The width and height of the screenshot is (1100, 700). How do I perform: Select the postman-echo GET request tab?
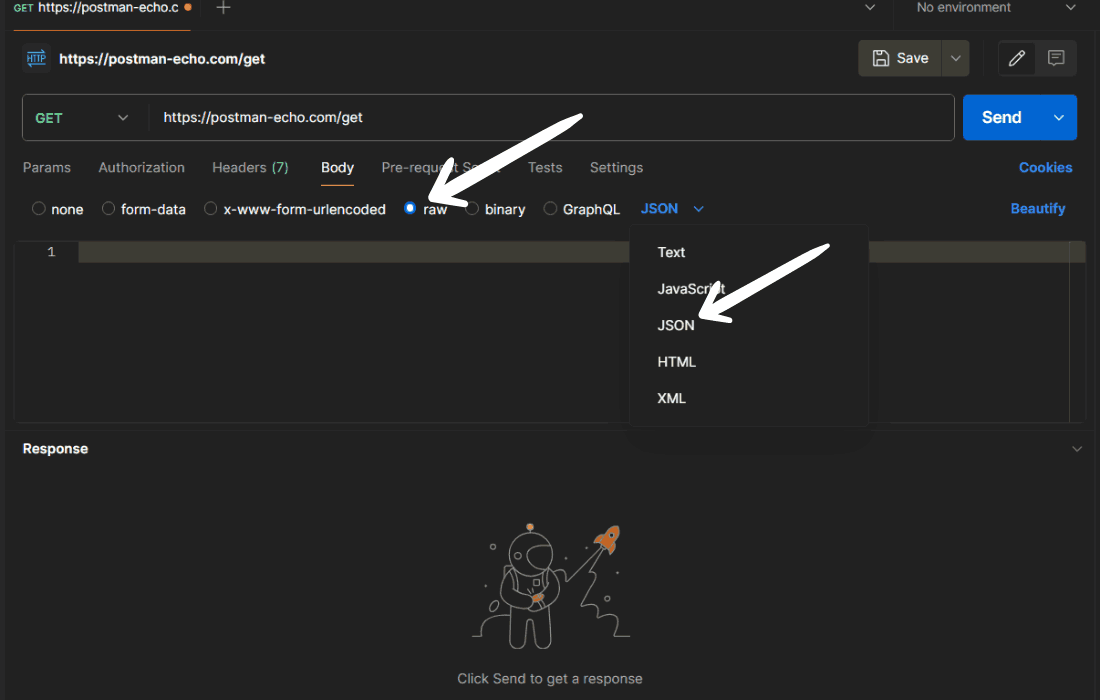pyautogui.click(x=102, y=8)
